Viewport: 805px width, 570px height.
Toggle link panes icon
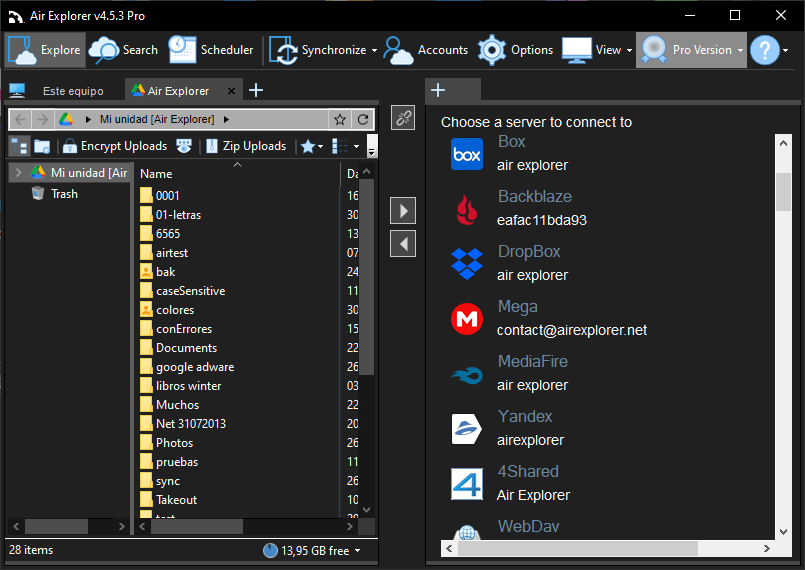pyautogui.click(x=403, y=118)
